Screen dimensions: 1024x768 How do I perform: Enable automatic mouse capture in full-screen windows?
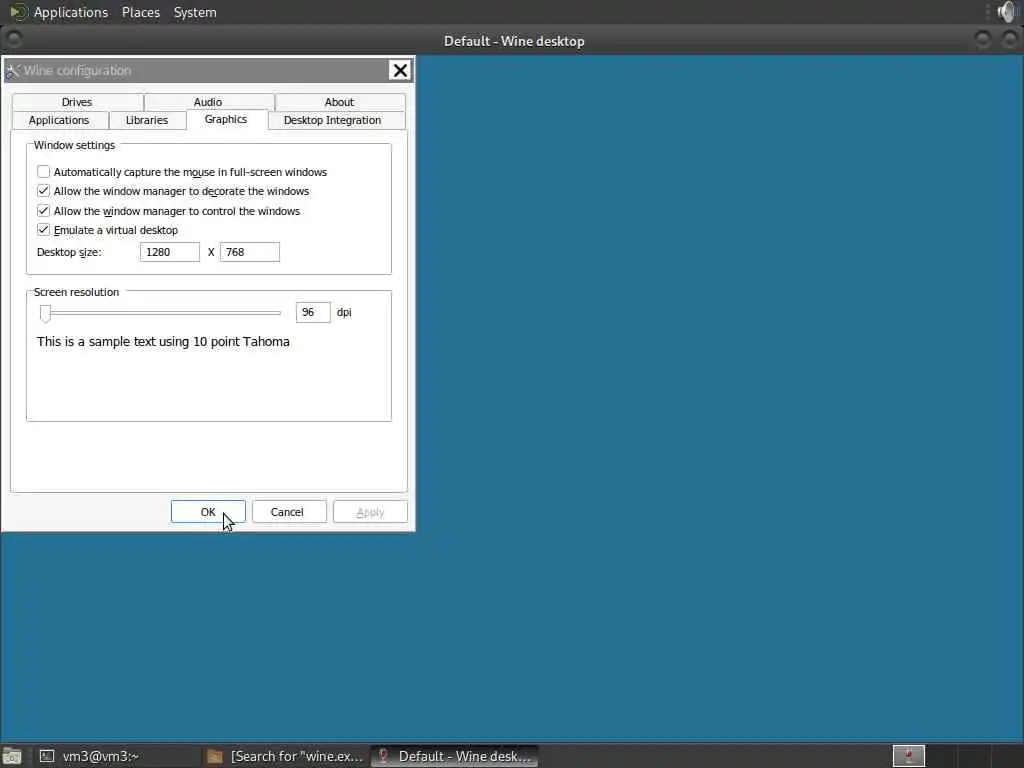[43, 172]
